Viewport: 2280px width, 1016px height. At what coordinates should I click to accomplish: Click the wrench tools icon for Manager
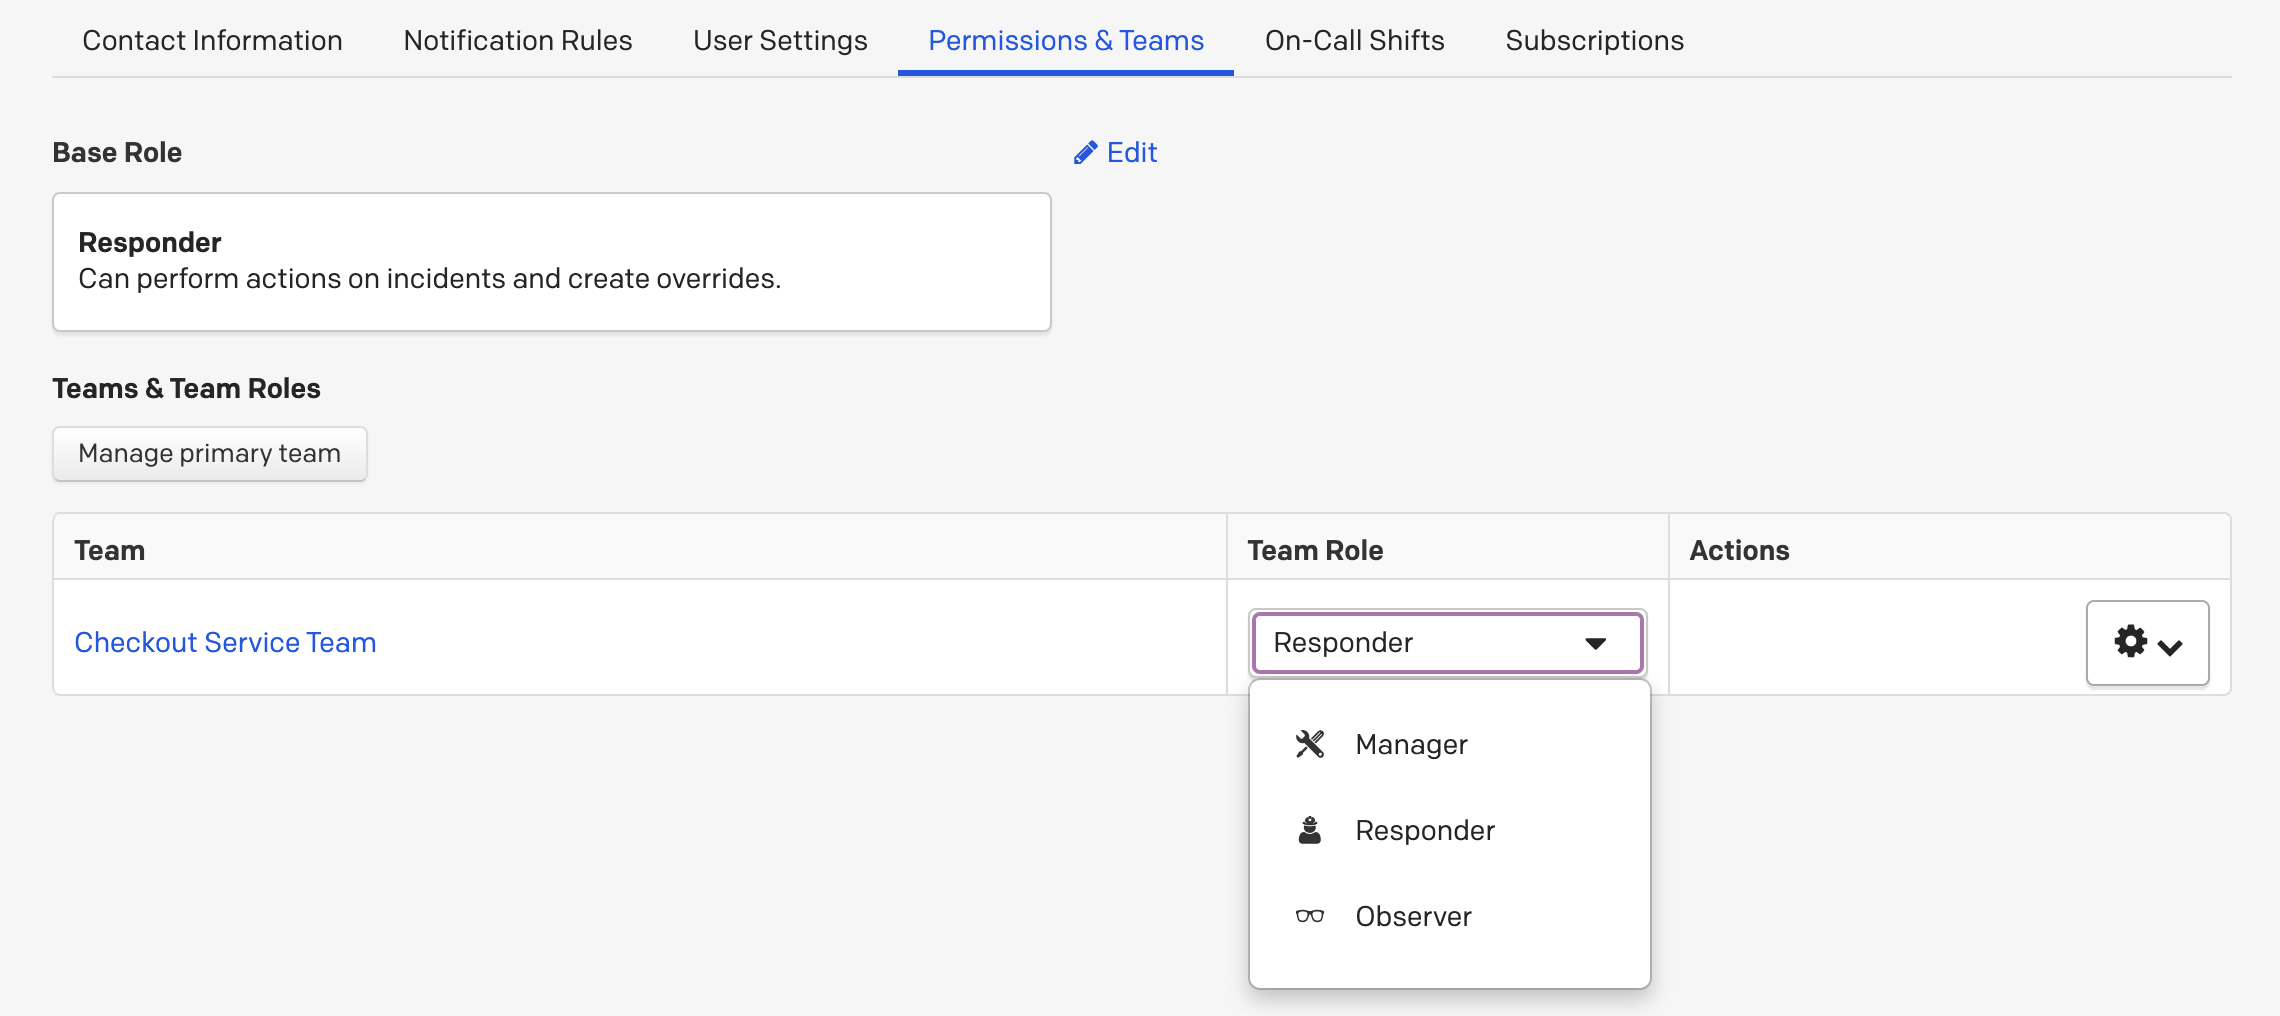tap(1309, 744)
